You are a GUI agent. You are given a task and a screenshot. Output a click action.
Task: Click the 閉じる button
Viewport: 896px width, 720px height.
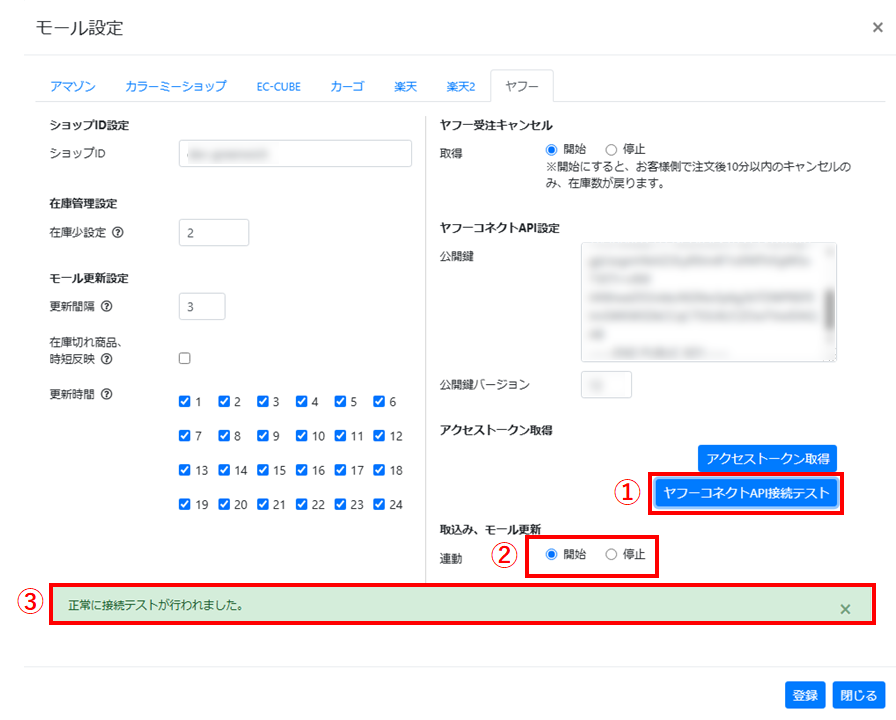click(858, 695)
